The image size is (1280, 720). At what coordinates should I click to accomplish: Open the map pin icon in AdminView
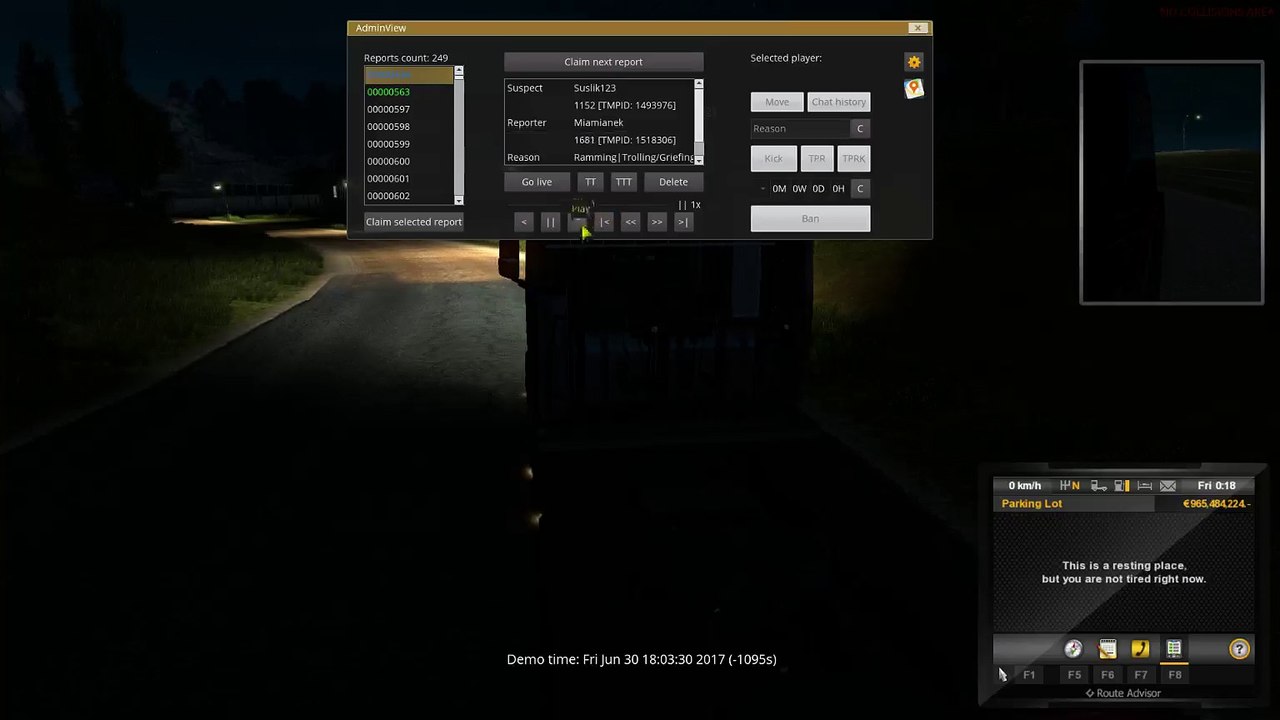pyautogui.click(x=914, y=89)
